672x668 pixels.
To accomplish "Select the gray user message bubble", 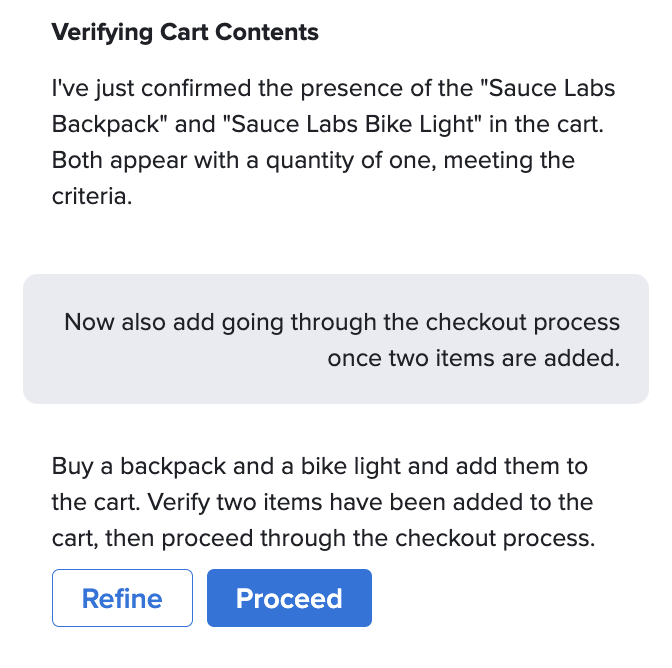I will pyautogui.click(x=336, y=339).
